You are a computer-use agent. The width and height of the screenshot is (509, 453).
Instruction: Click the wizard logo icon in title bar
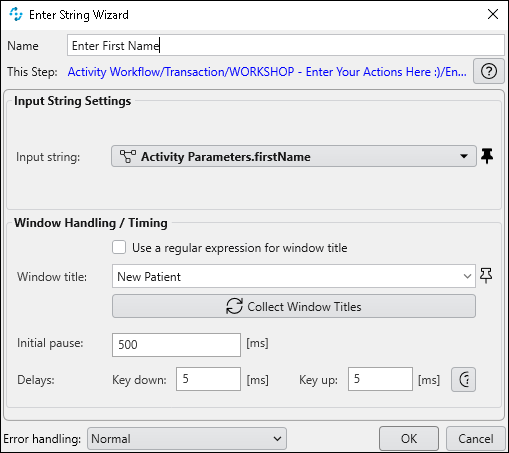16,14
